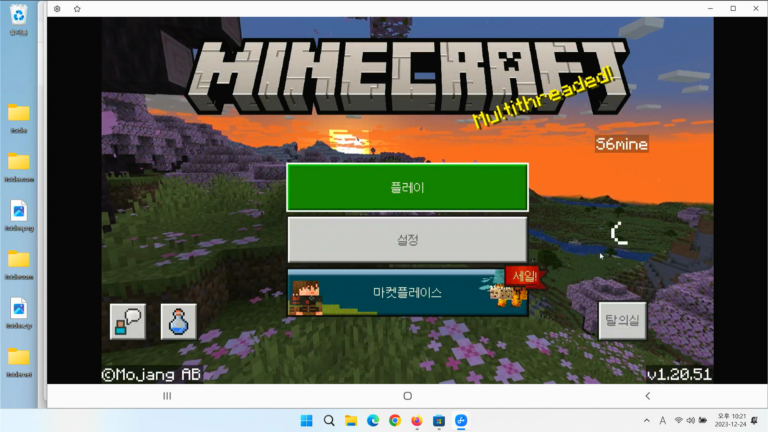The height and width of the screenshot is (432, 768).
Task: Click the gear icon in window title bar
Action: [x=57, y=9]
